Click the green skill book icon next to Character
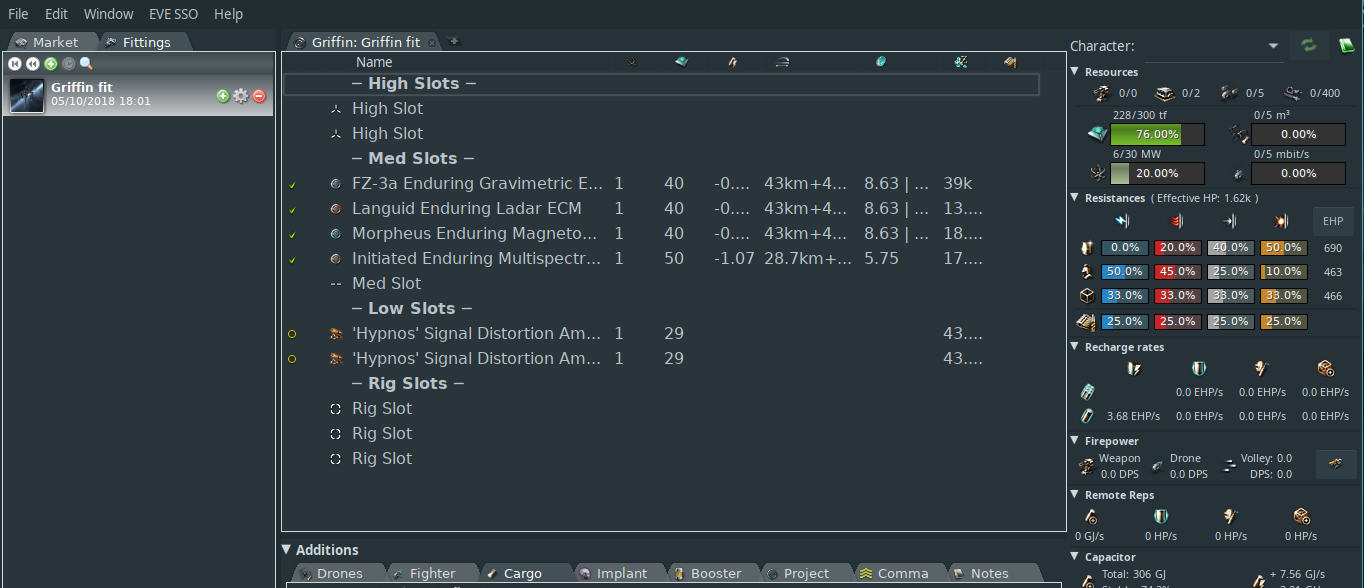The image size is (1364, 588). click(1346, 45)
